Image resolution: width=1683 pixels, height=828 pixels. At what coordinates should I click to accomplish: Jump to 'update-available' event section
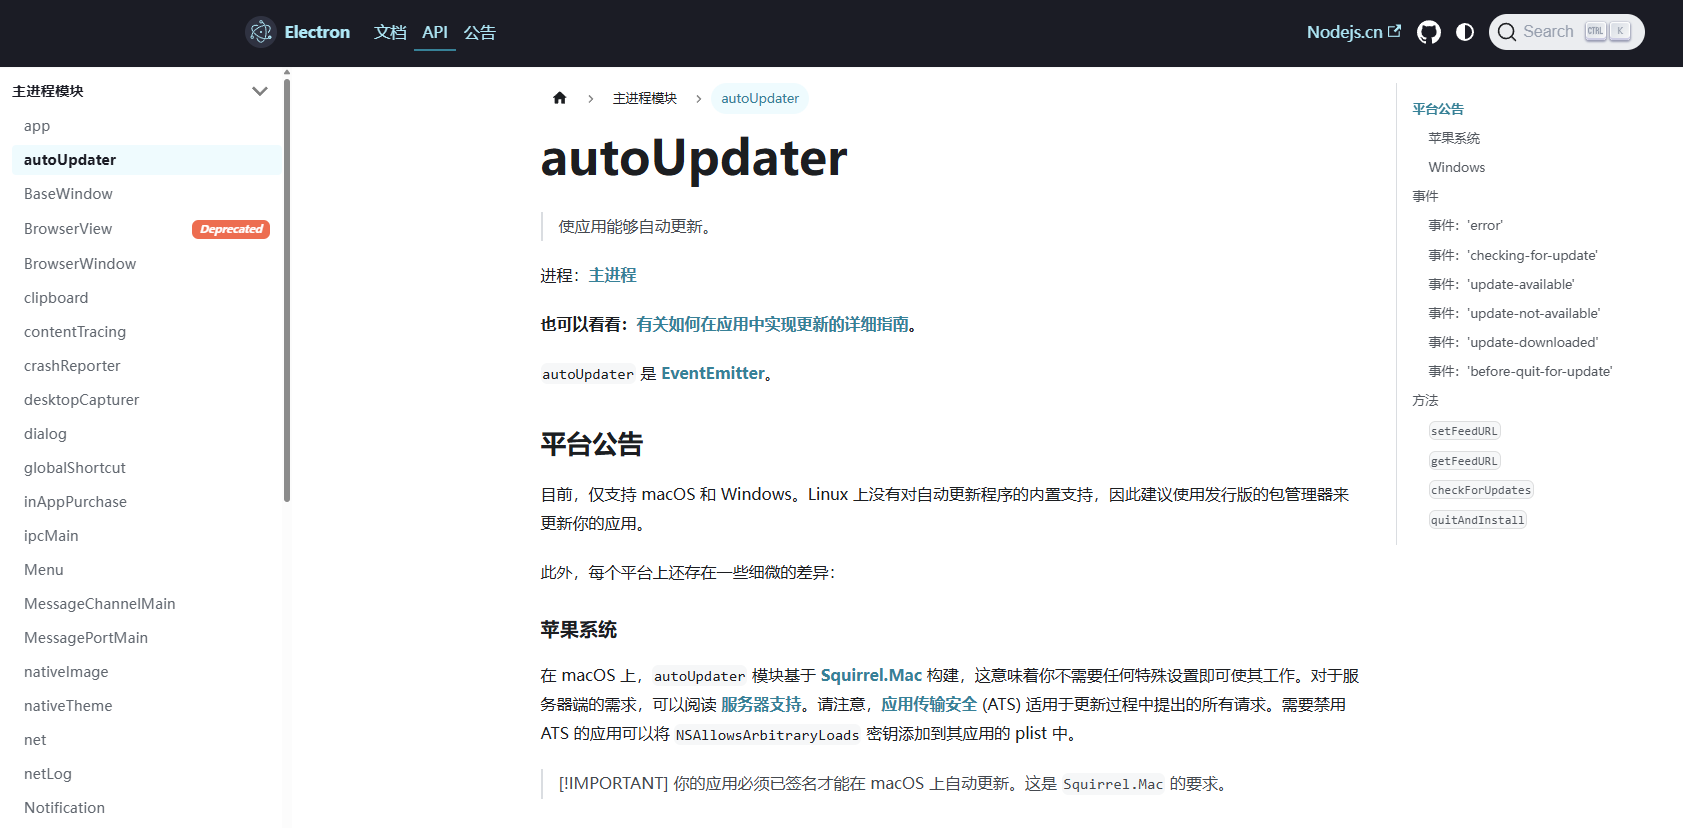(x=1501, y=284)
